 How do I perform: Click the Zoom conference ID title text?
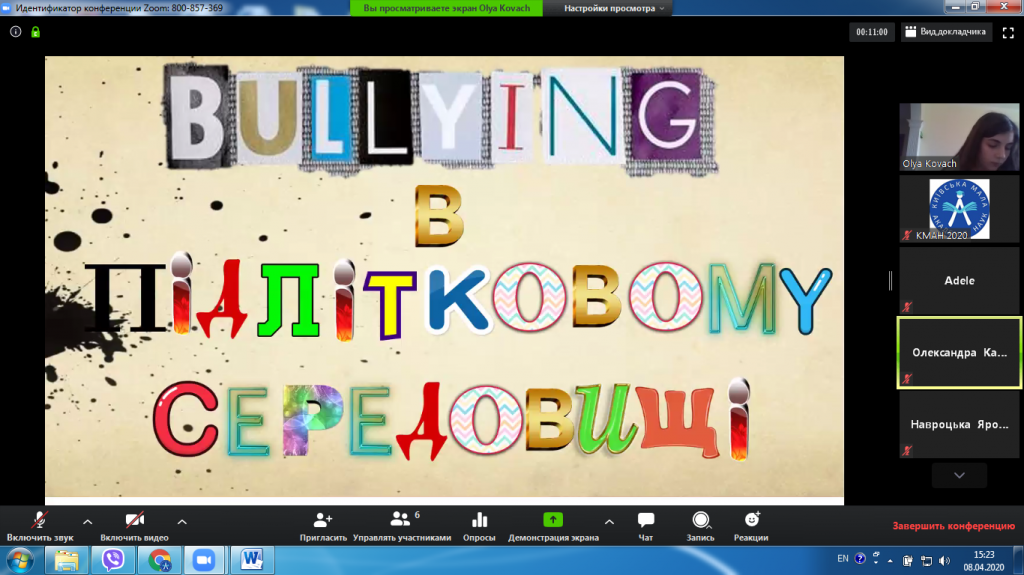[119, 8]
